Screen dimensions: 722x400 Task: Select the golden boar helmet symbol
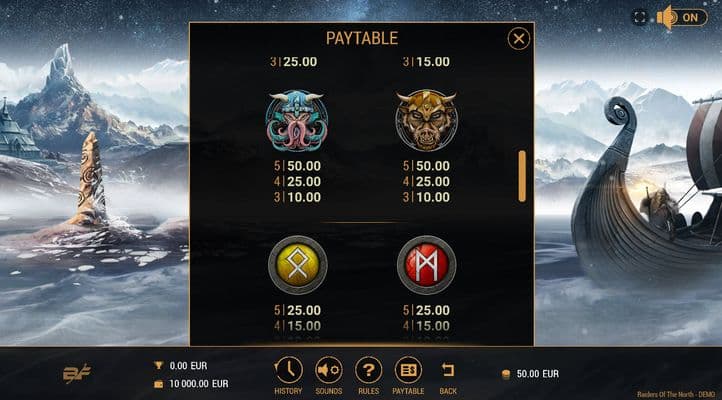(426, 120)
